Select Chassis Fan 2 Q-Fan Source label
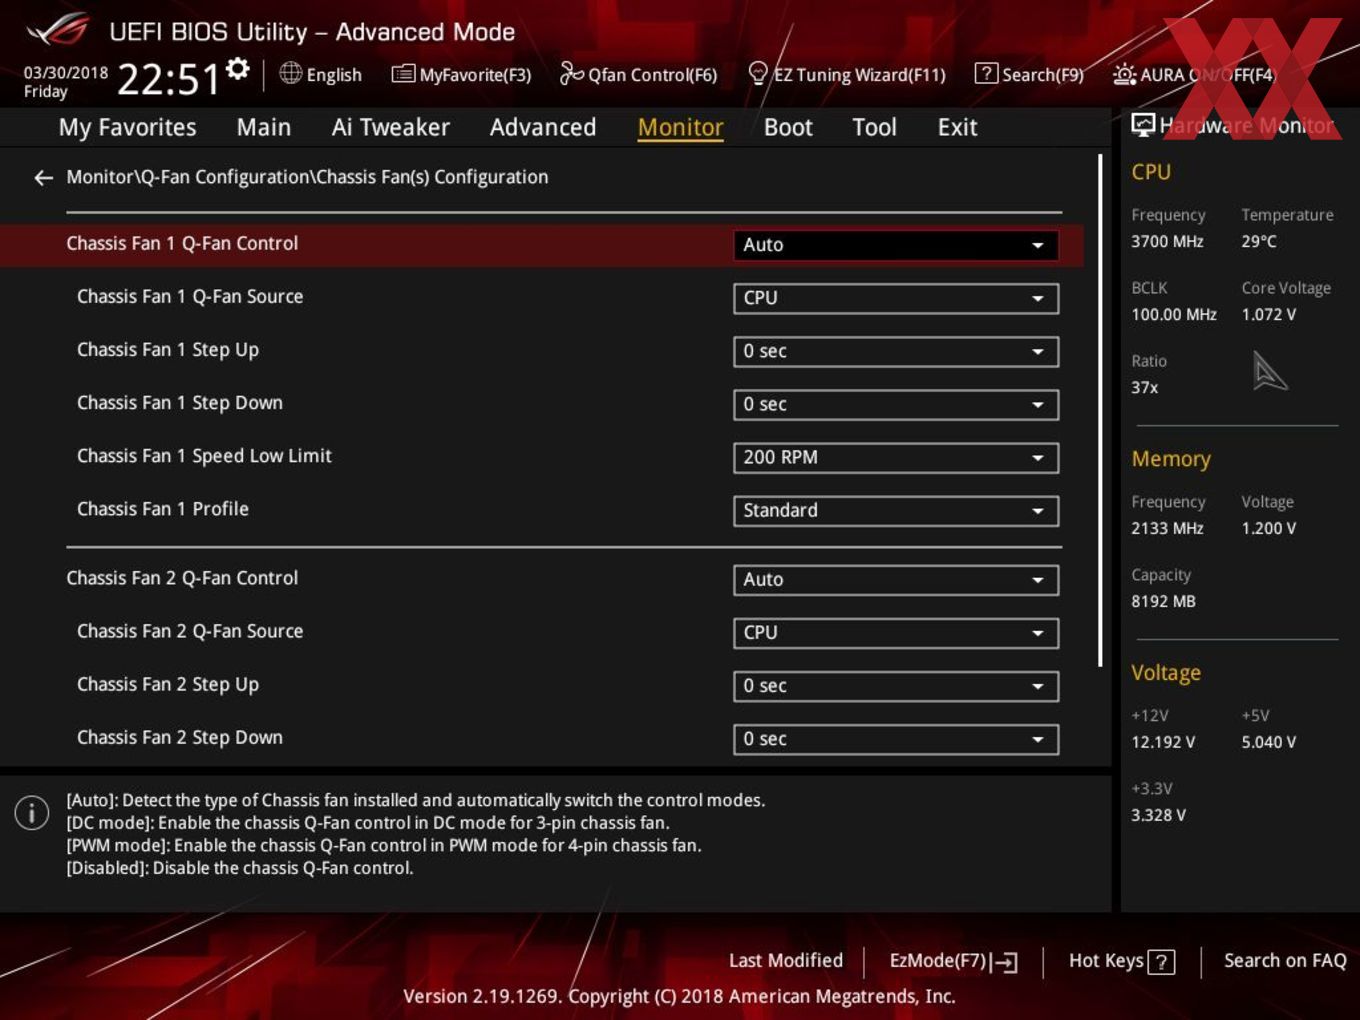1360x1020 pixels. point(190,631)
